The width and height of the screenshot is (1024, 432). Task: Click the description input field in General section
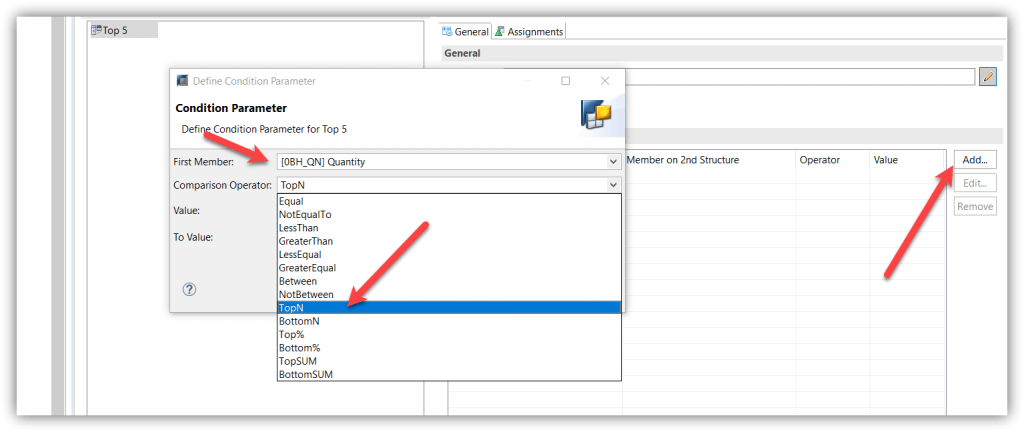pyautogui.click(x=800, y=77)
